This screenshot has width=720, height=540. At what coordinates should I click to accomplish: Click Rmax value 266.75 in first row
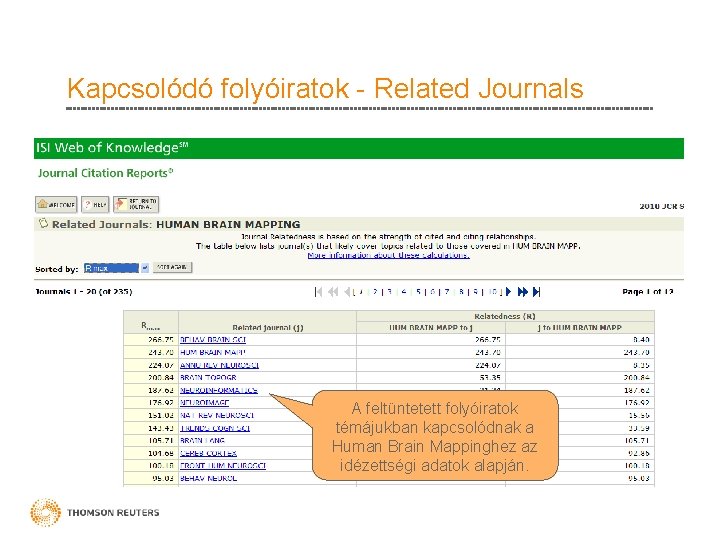tap(160, 340)
